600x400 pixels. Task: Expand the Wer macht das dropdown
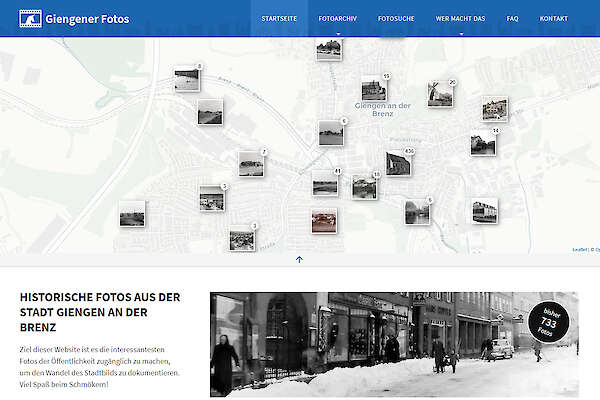point(460,19)
